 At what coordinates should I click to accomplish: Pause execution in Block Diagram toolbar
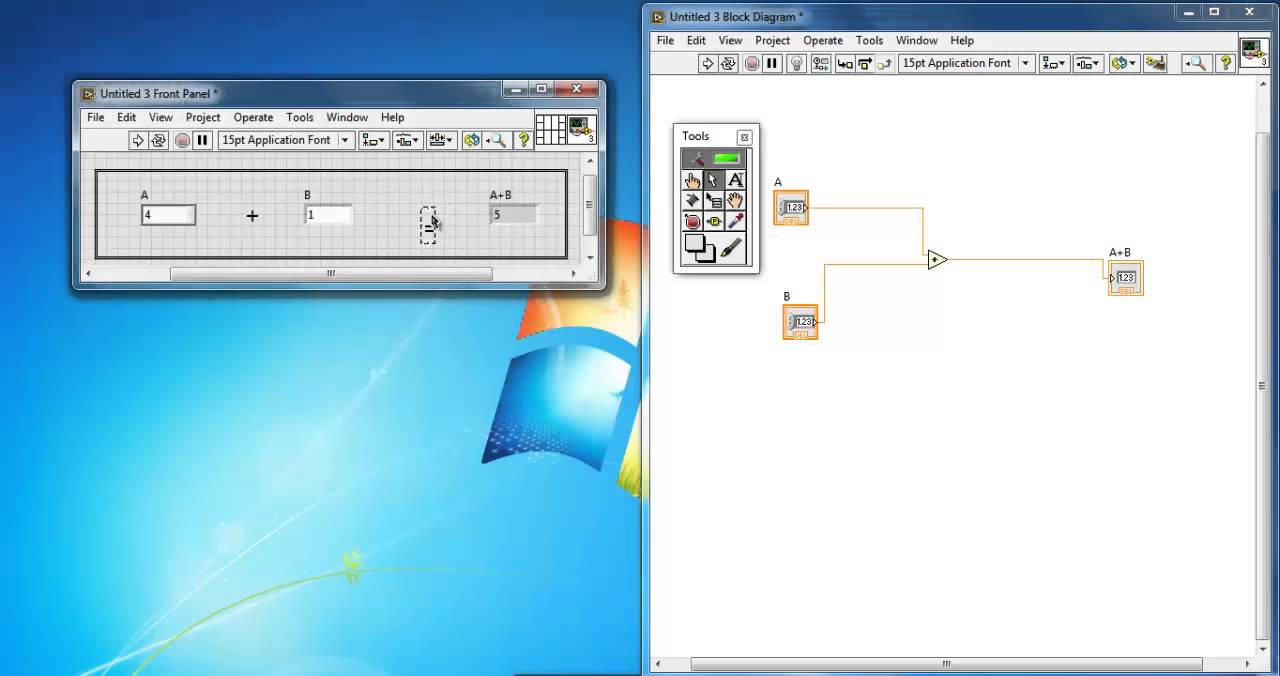tap(772, 63)
